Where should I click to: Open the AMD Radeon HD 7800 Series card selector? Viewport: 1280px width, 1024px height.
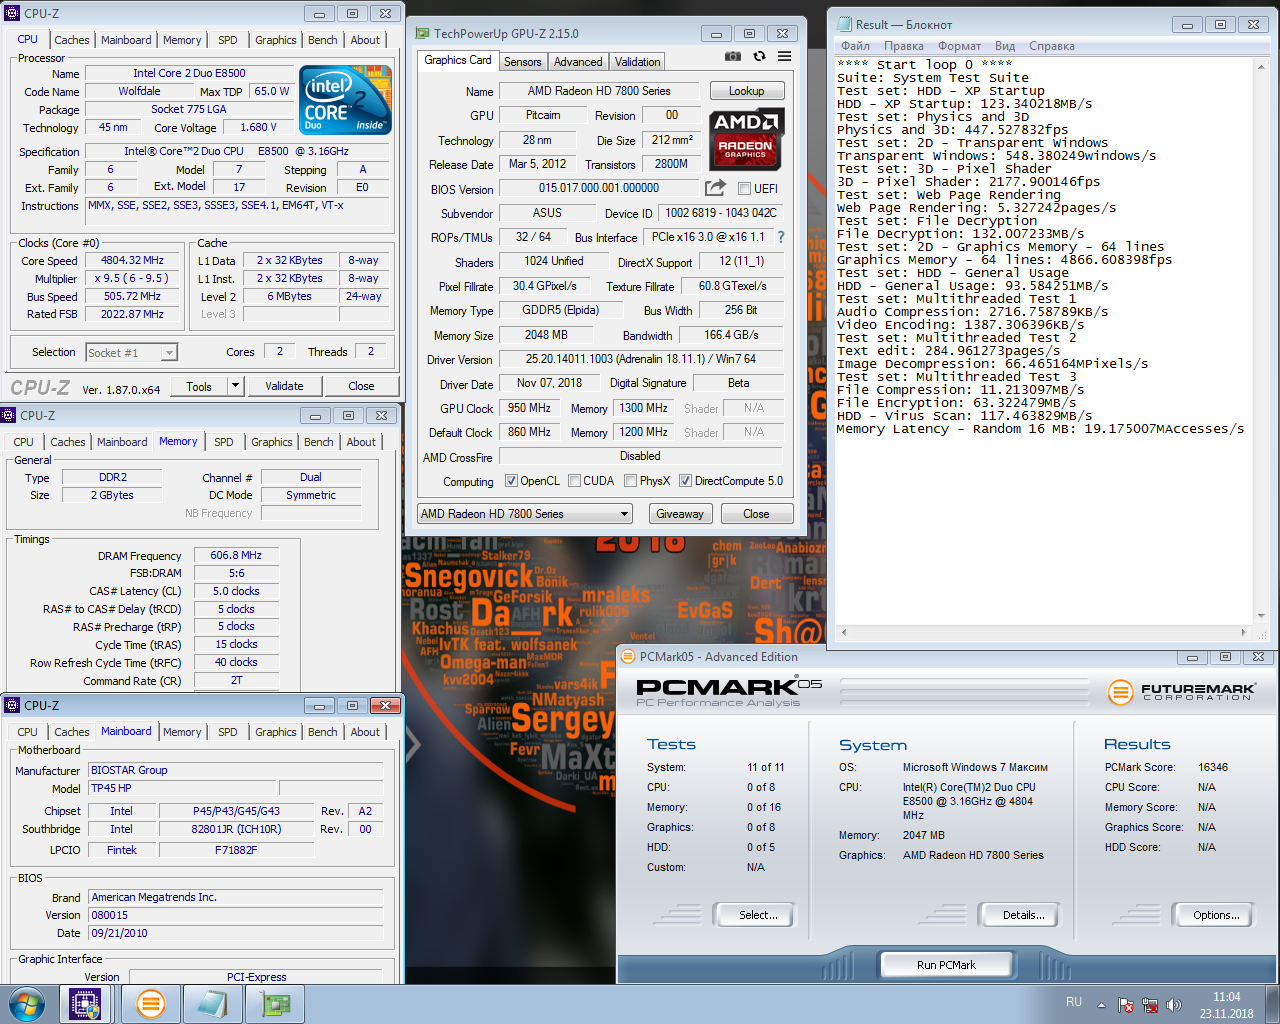tap(525, 514)
